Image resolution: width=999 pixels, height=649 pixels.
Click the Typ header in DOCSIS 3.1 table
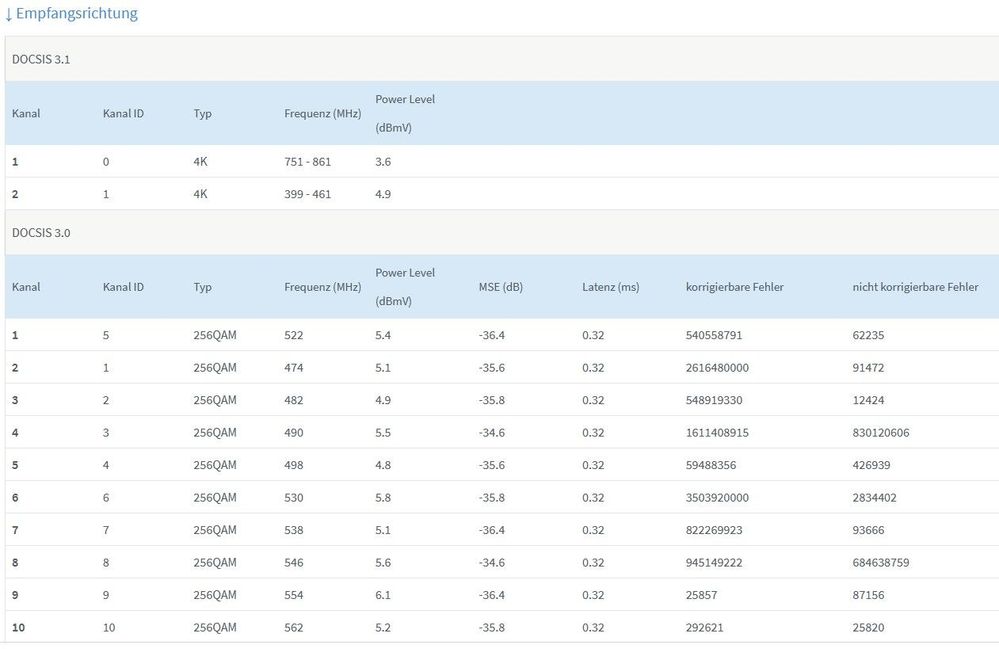pos(202,113)
